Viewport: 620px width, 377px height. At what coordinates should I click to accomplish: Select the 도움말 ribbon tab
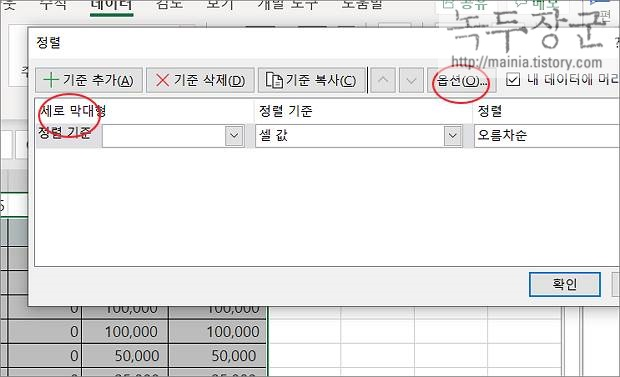point(362,5)
